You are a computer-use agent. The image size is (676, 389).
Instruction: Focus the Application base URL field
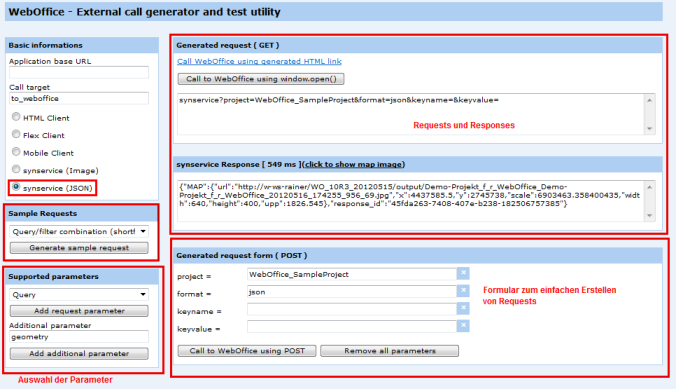coord(79,72)
